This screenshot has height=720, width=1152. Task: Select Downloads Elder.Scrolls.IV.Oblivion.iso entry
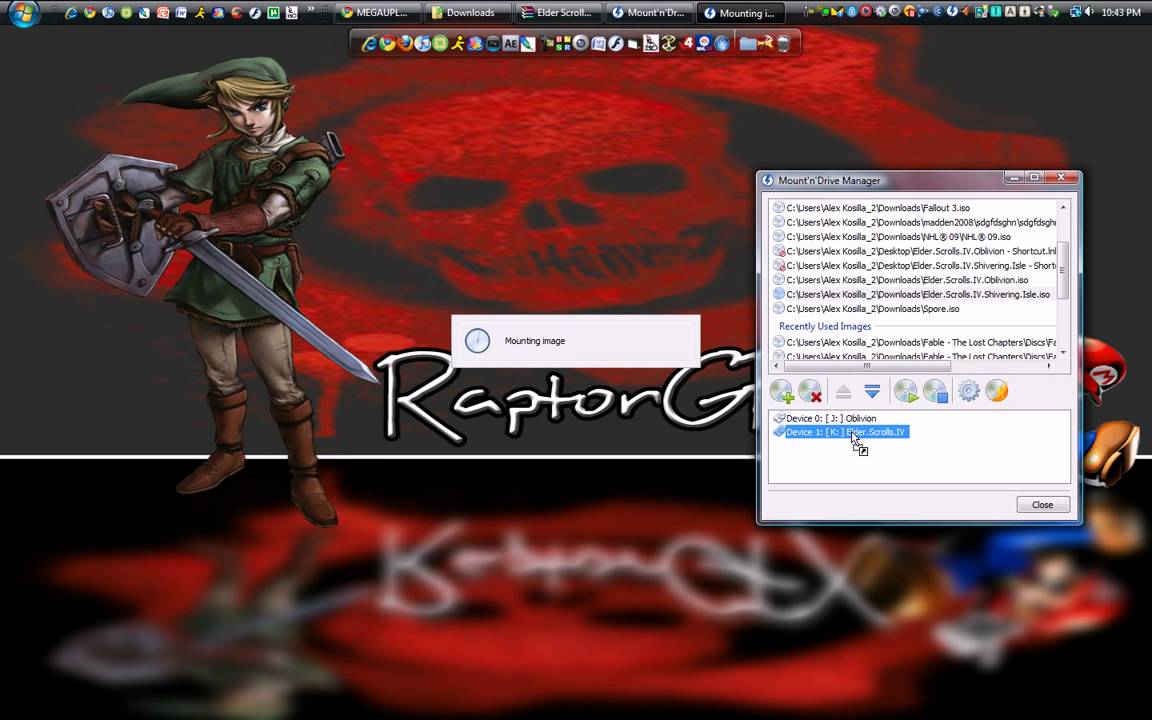tap(901, 280)
